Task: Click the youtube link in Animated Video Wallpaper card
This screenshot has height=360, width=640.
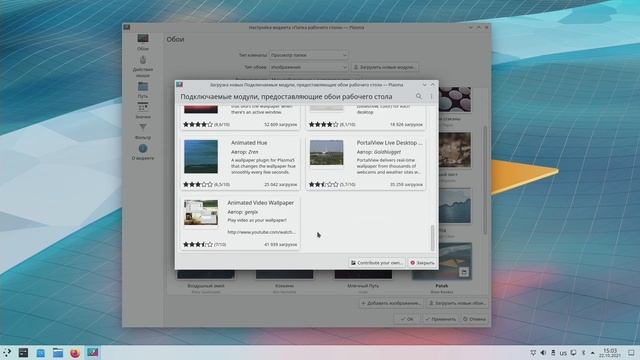Action: pyautogui.click(x=262, y=232)
